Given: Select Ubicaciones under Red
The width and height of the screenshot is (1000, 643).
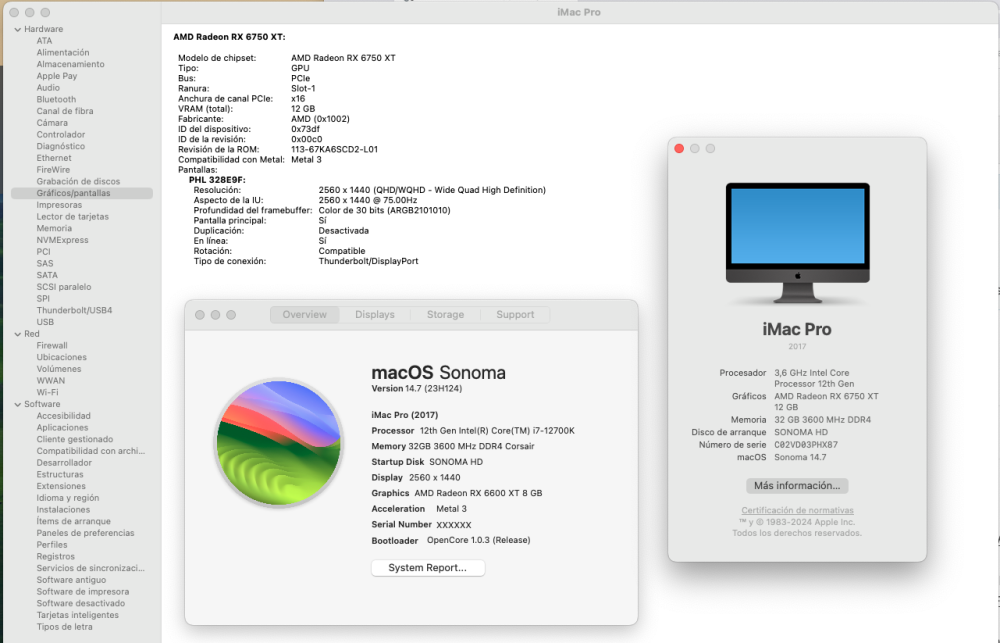Looking at the screenshot, I should 61,357.
